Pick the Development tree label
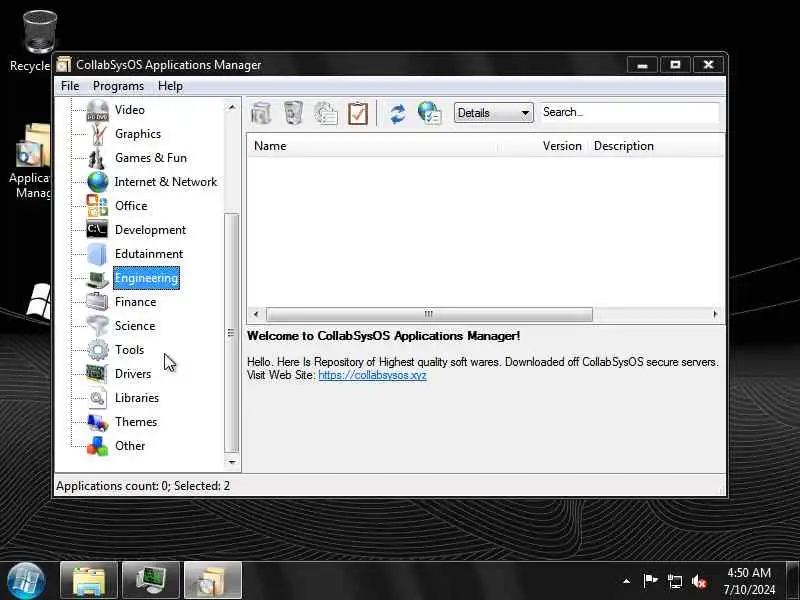The width and height of the screenshot is (800, 600). click(x=151, y=230)
